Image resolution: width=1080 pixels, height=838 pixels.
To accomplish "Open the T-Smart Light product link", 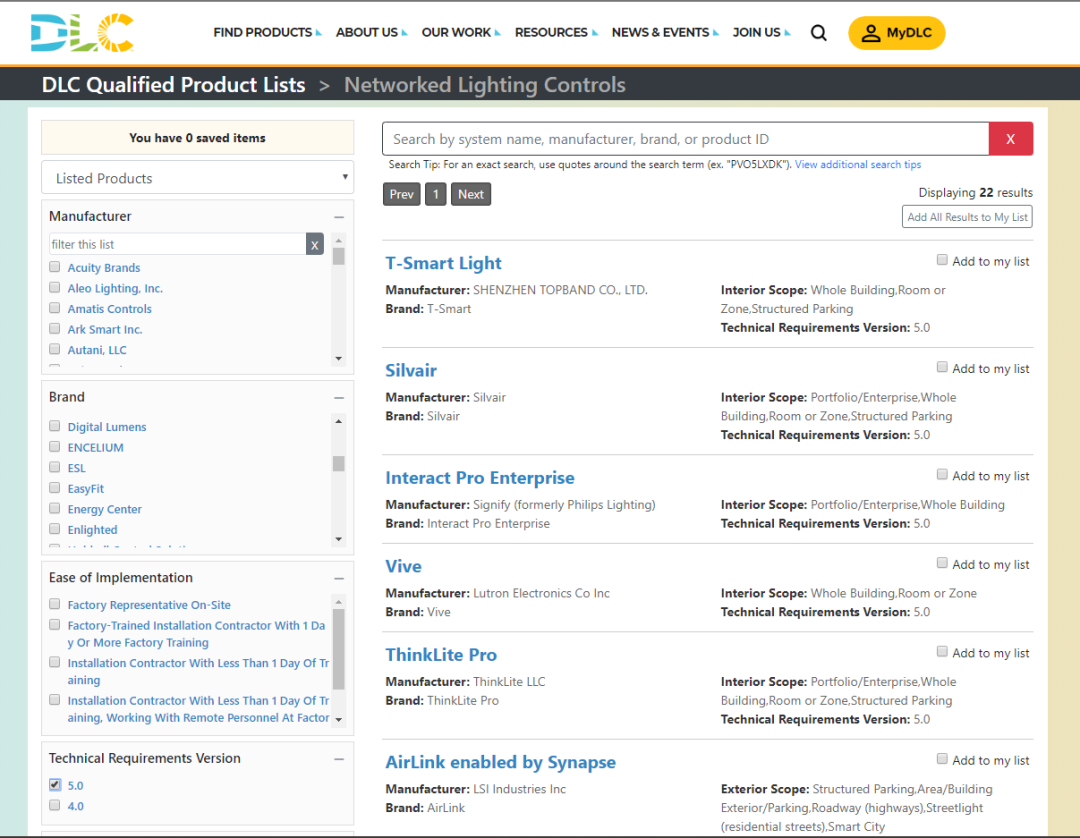I will 443,263.
